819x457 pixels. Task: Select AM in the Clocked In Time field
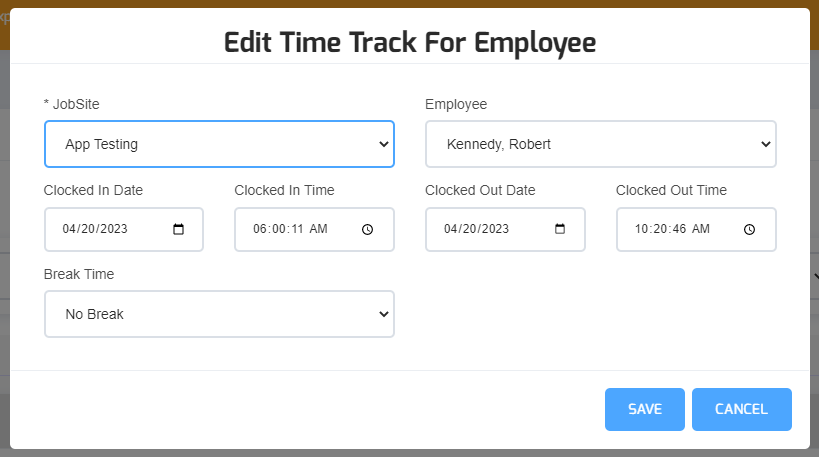318,229
